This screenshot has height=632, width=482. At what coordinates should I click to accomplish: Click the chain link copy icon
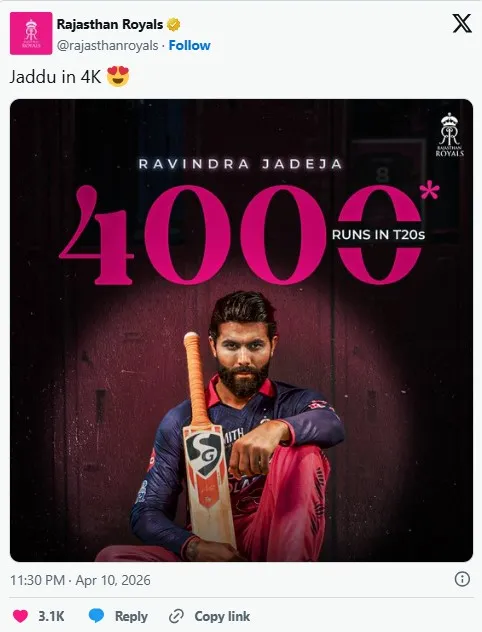[x=176, y=616]
